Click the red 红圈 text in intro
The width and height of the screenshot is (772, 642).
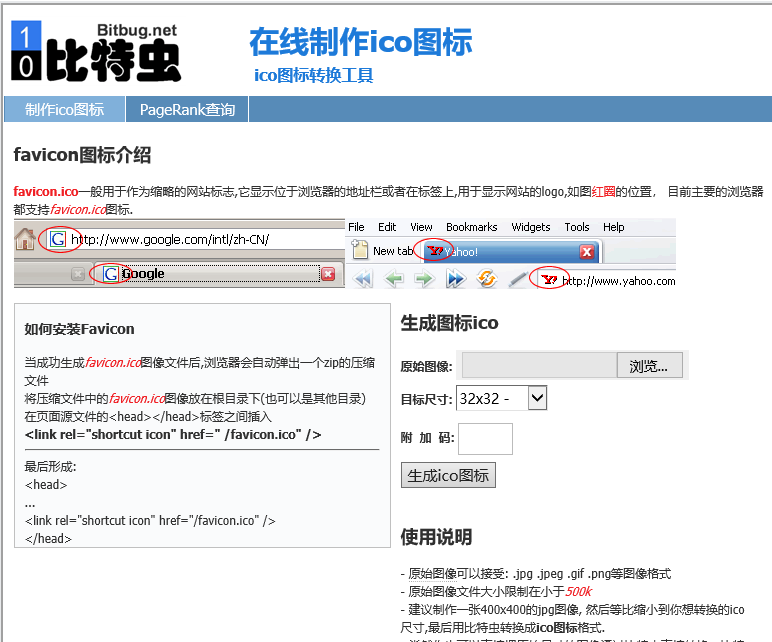tap(603, 191)
